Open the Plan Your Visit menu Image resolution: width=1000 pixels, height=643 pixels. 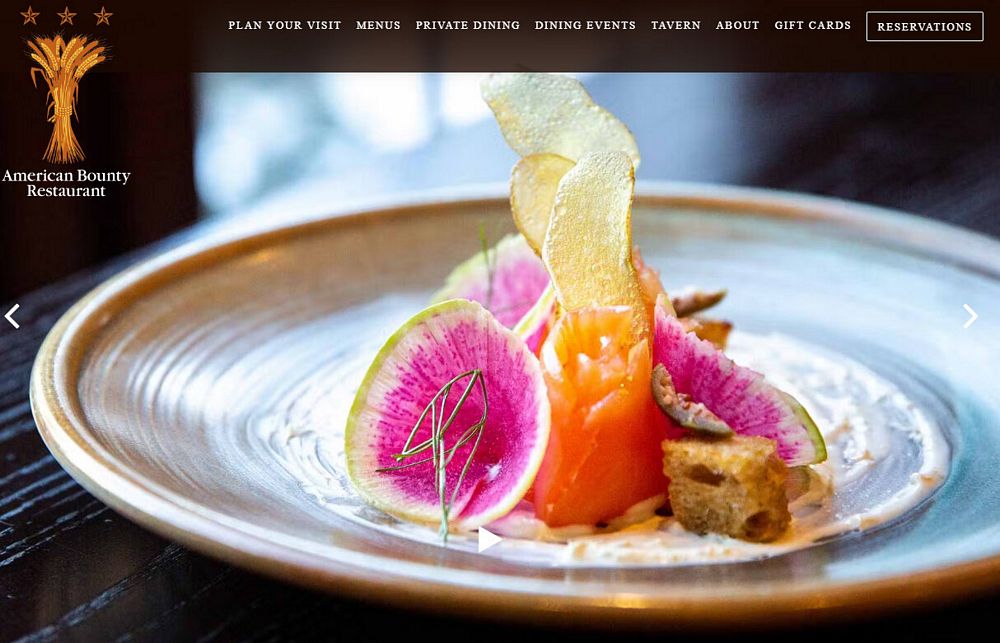coord(284,26)
